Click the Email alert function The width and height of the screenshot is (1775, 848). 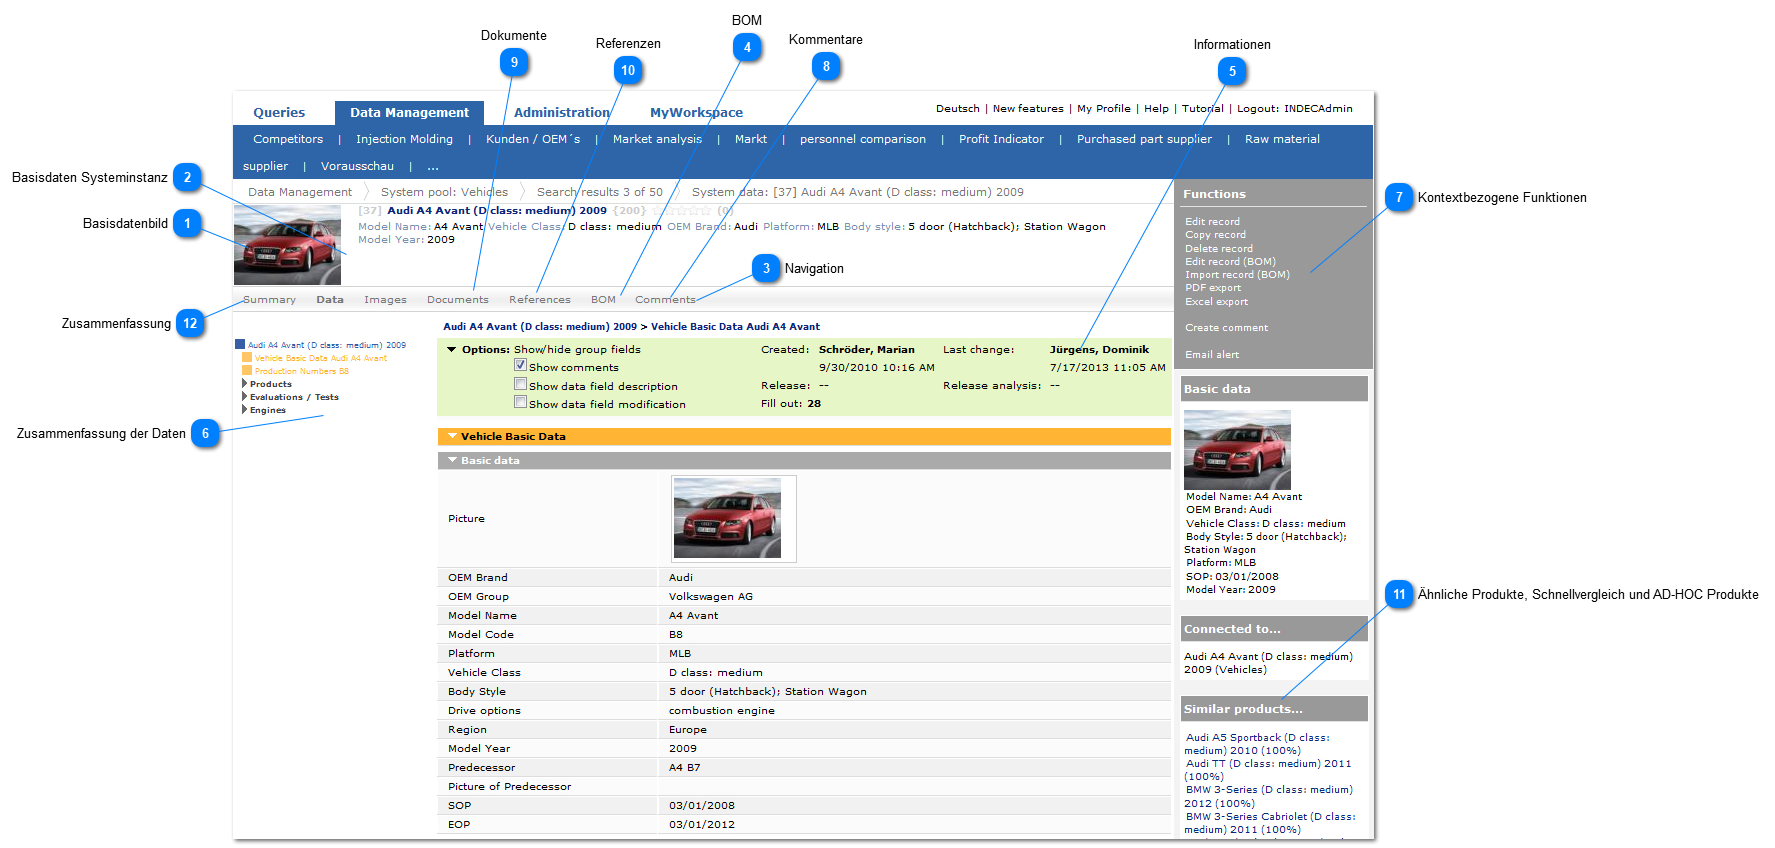1212,355
